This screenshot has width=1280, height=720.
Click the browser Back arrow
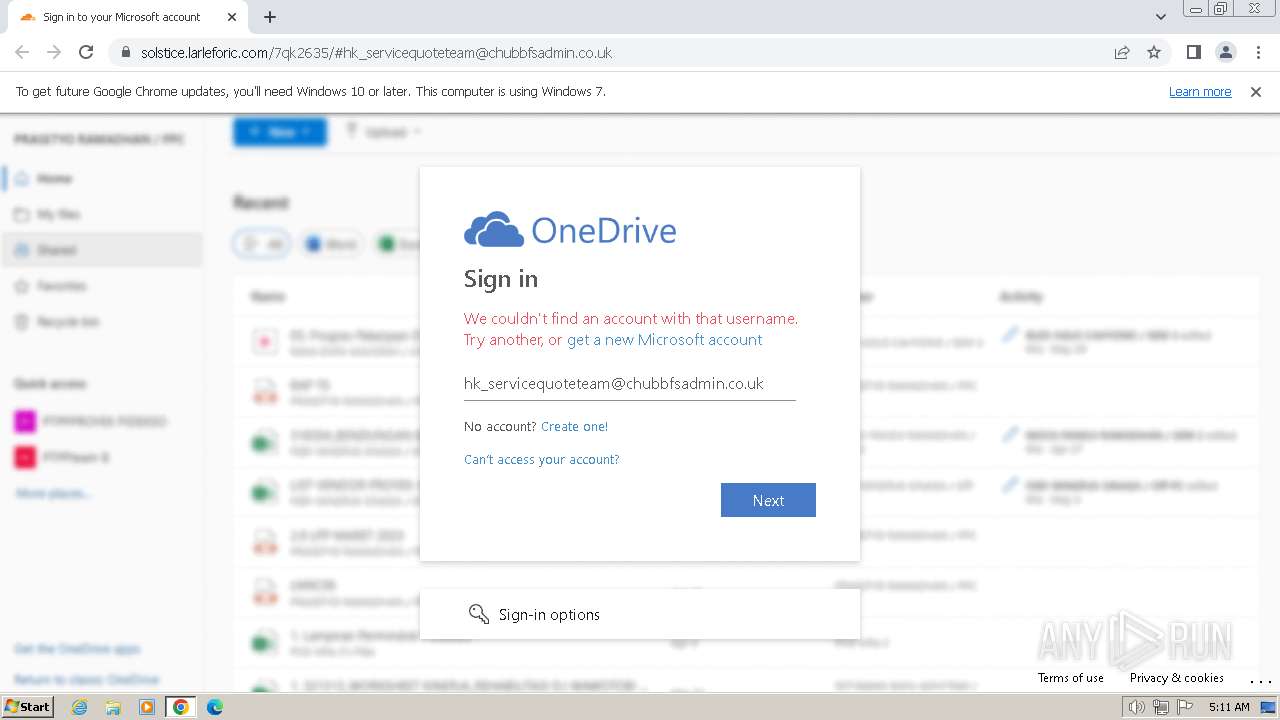pyautogui.click(x=22, y=53)
